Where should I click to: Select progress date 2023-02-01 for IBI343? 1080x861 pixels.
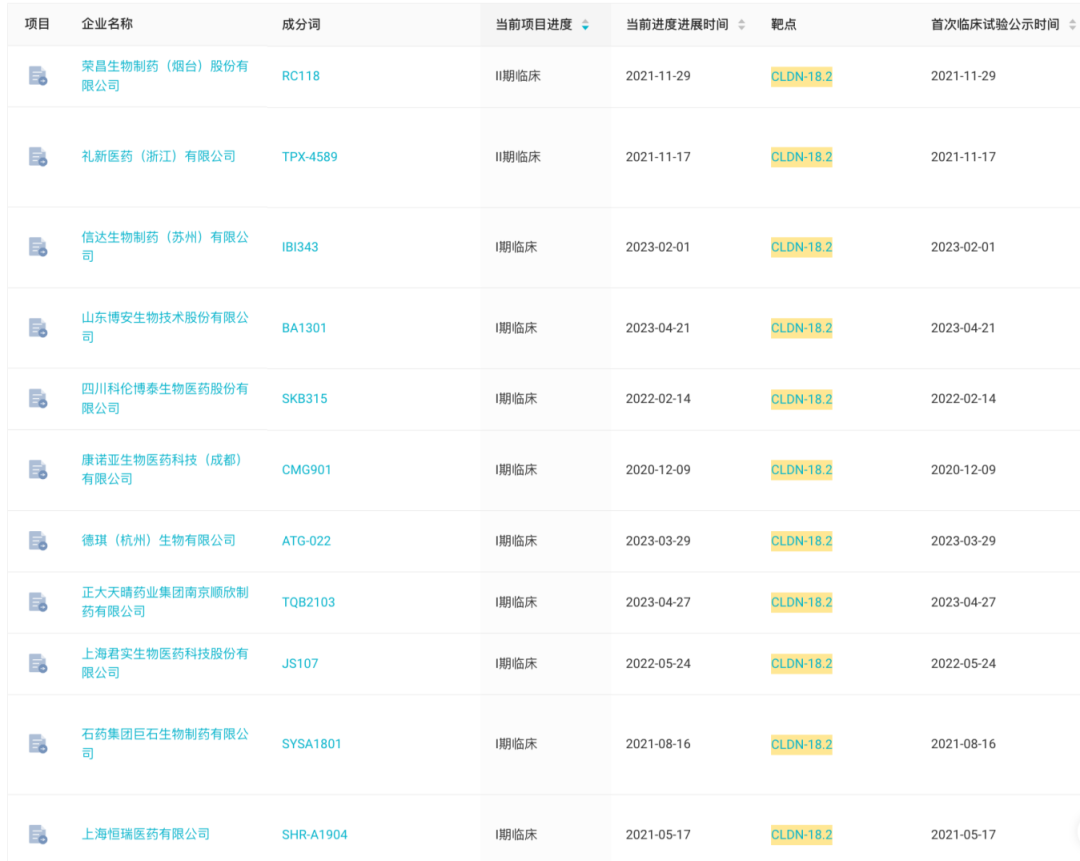[658, 247]
